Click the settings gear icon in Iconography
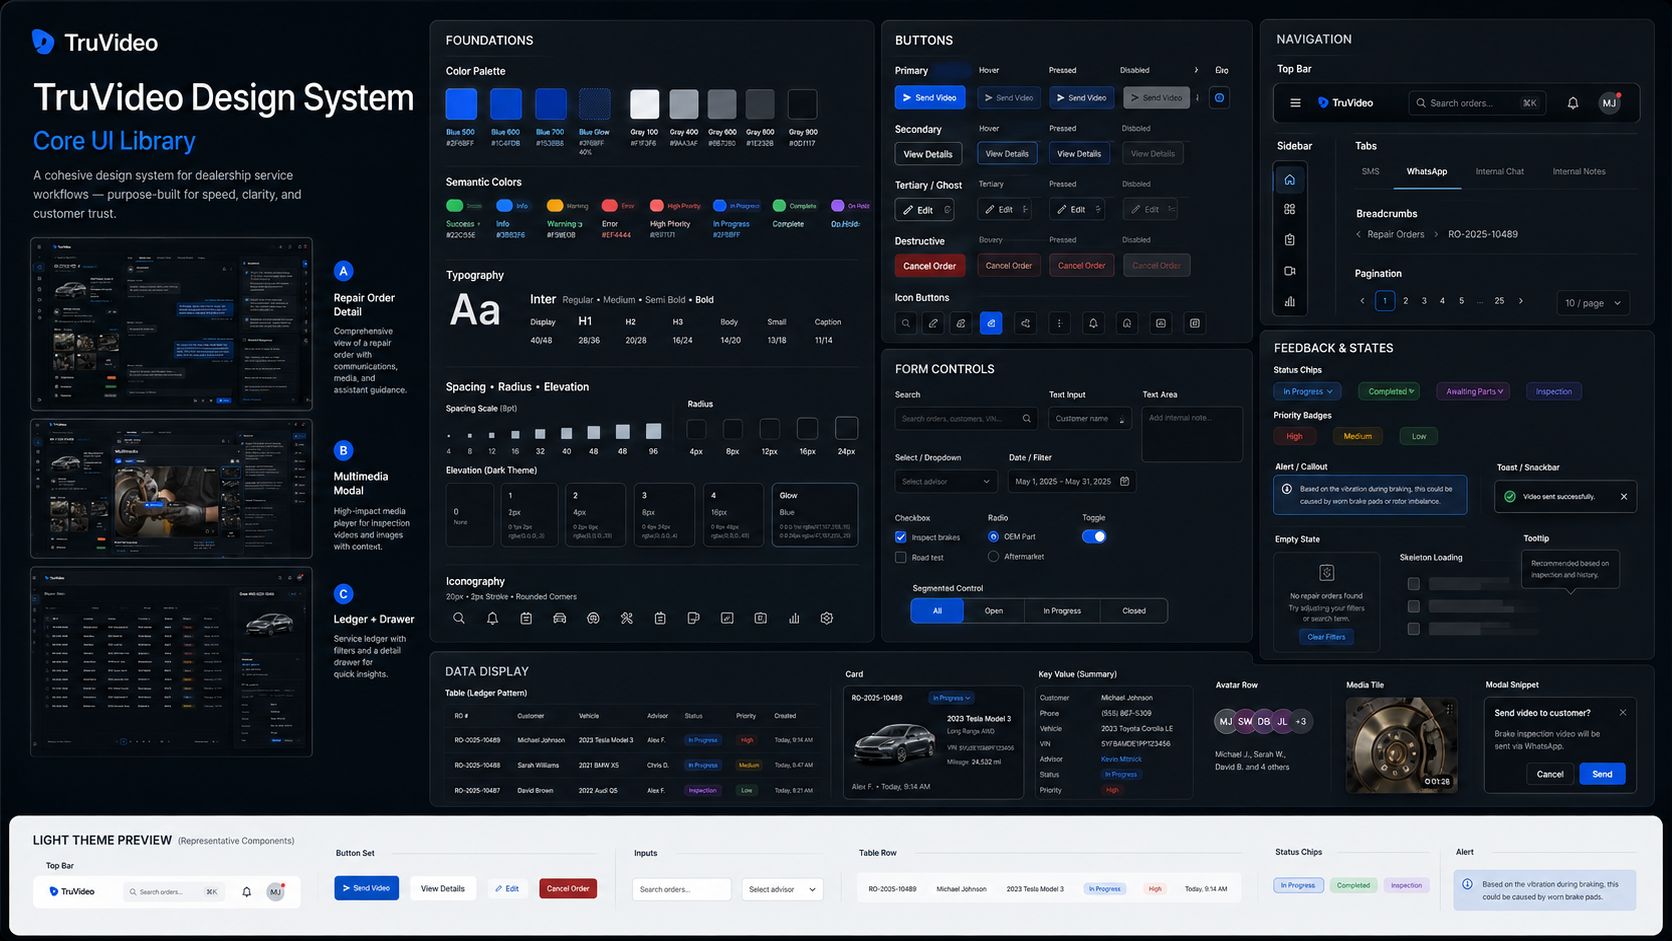This screenshot has height=941, width=1672. [x=827, y=618]
